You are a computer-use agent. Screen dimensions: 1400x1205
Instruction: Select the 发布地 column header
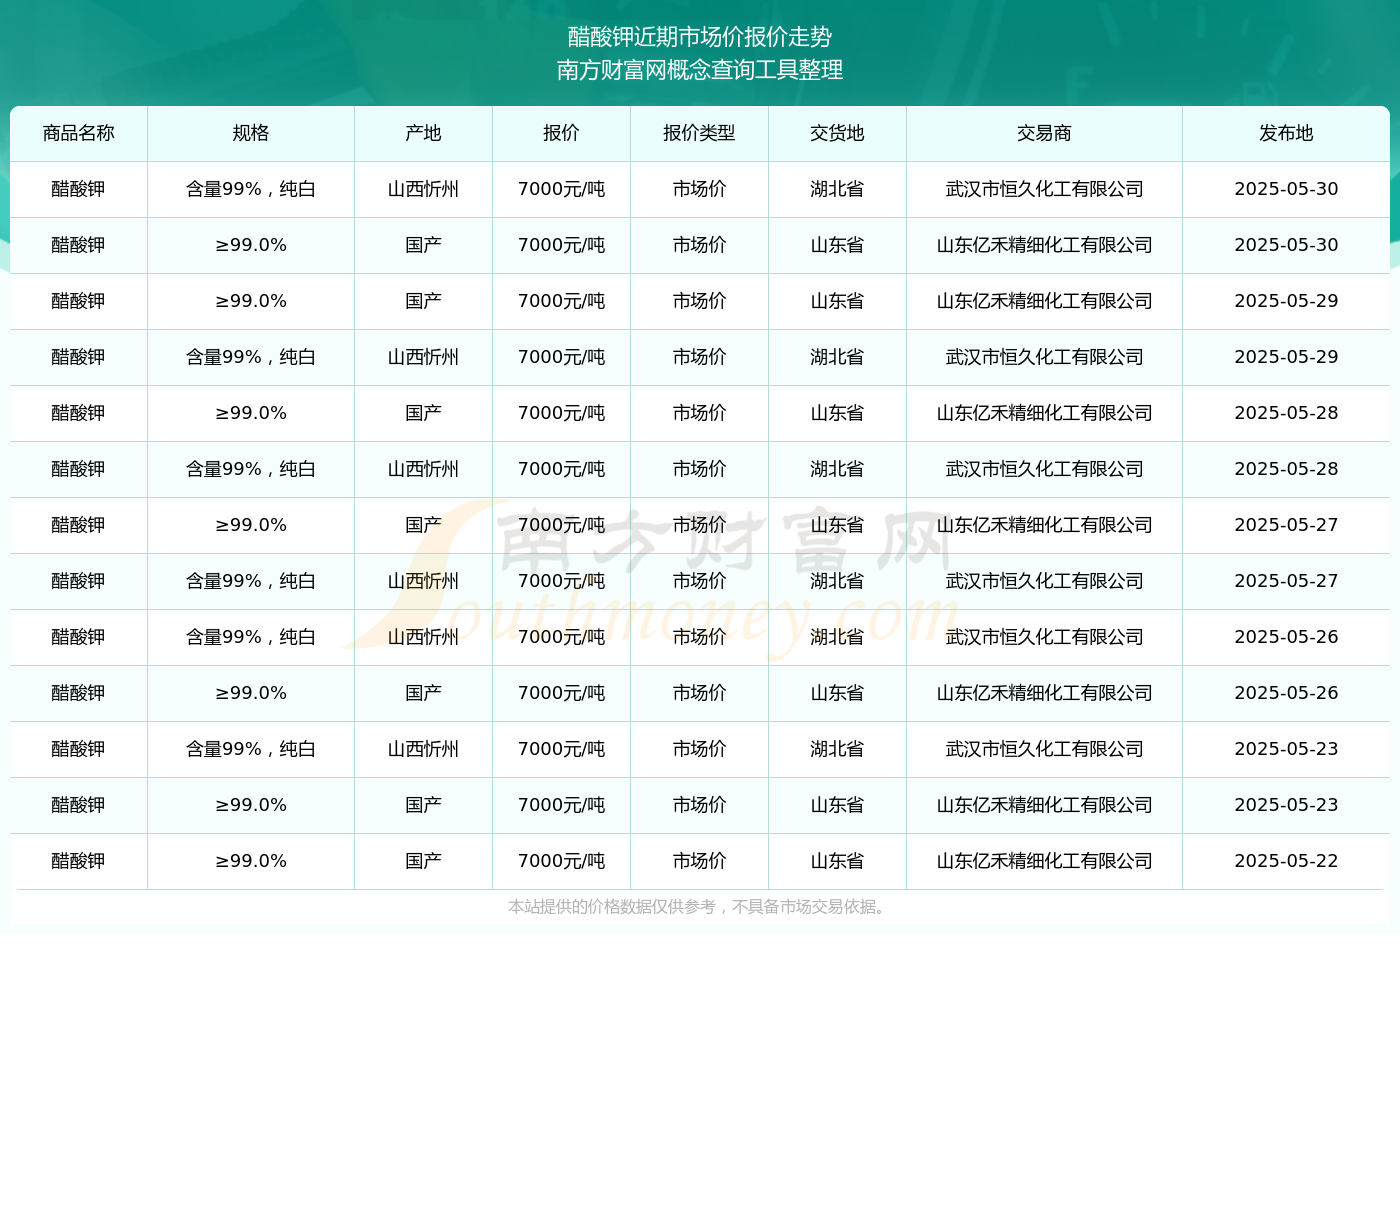[x=1287, y=133]
